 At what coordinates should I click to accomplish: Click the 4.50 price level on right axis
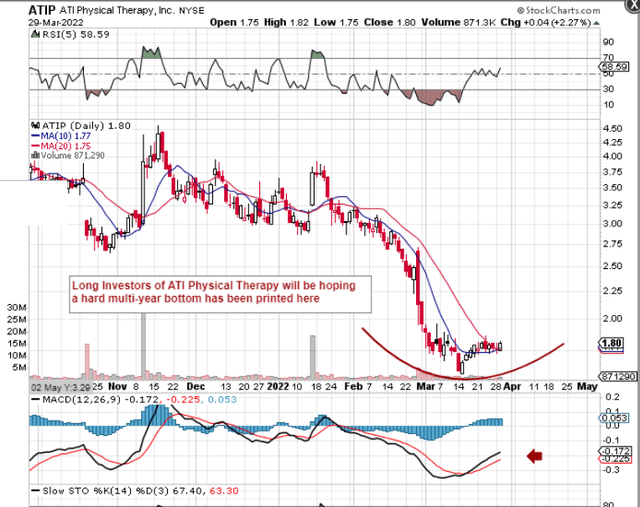(612, 129)
